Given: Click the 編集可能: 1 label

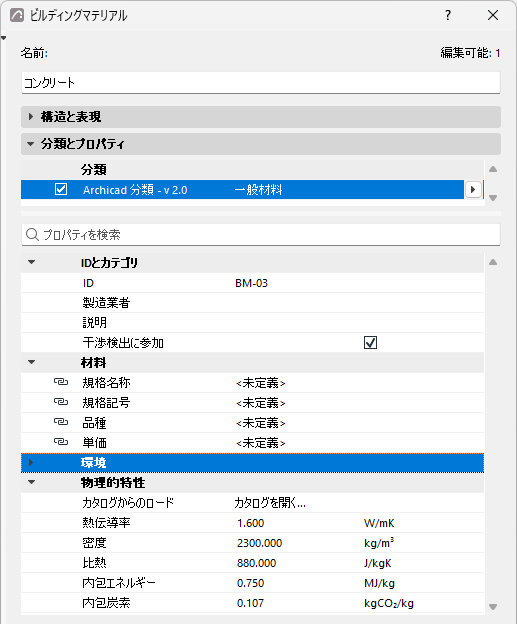Looking at the screenshot, I should (470, 53).
